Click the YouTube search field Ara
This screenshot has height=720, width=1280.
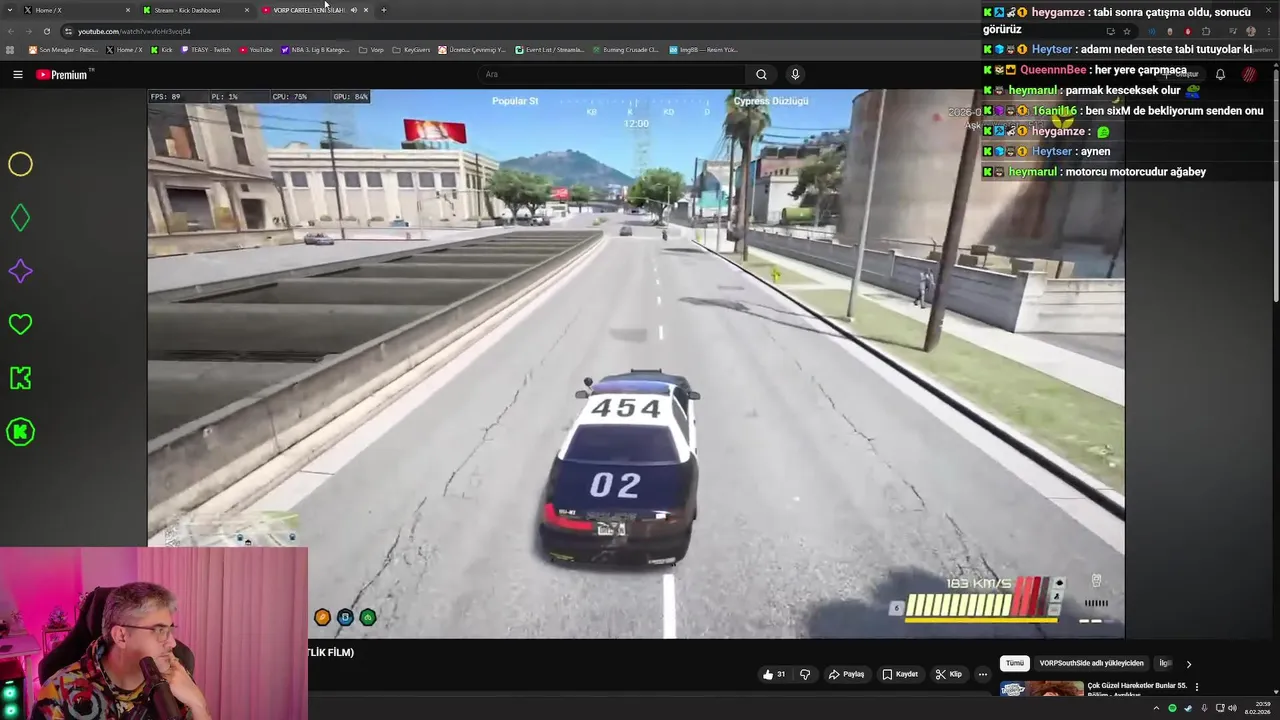point(610,74)
